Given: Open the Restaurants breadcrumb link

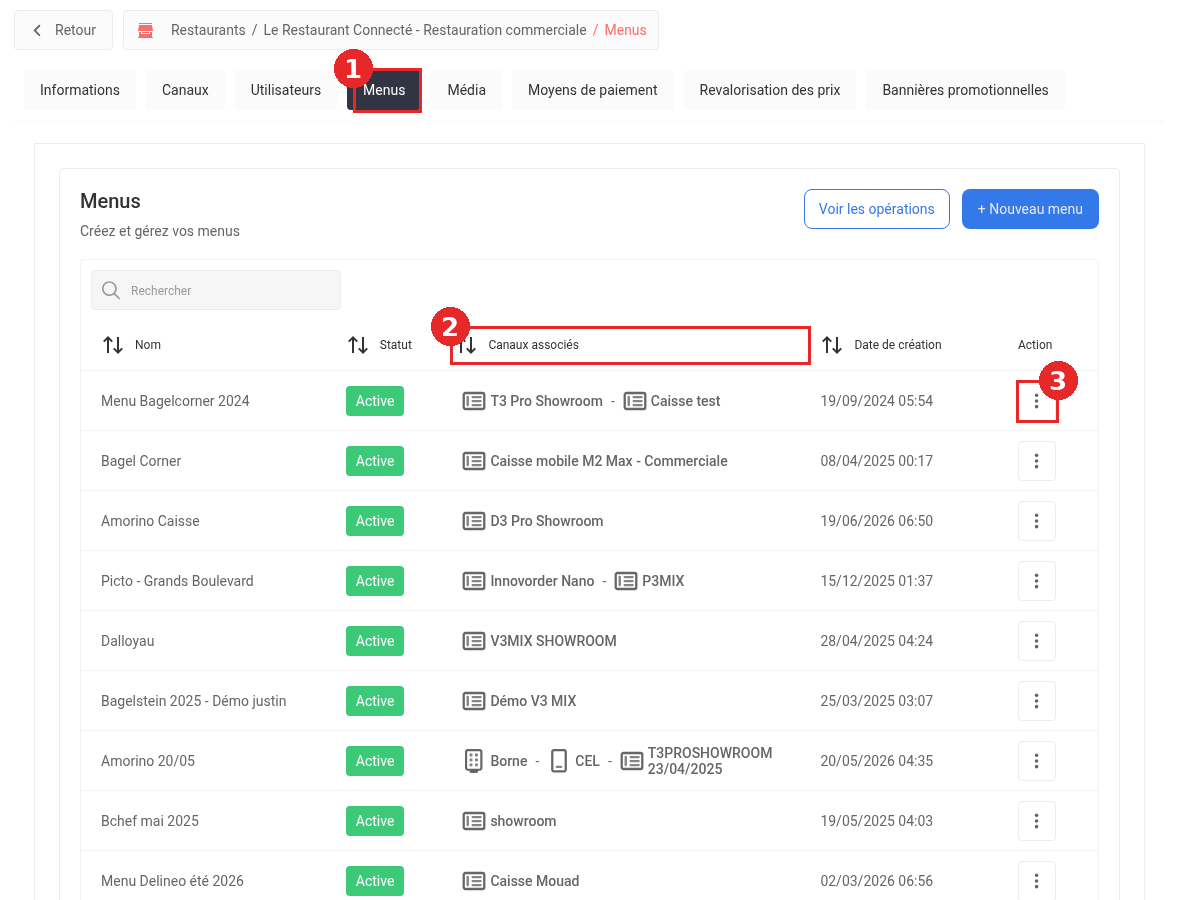Looking at the screenshot, I should tap(208, 30).
